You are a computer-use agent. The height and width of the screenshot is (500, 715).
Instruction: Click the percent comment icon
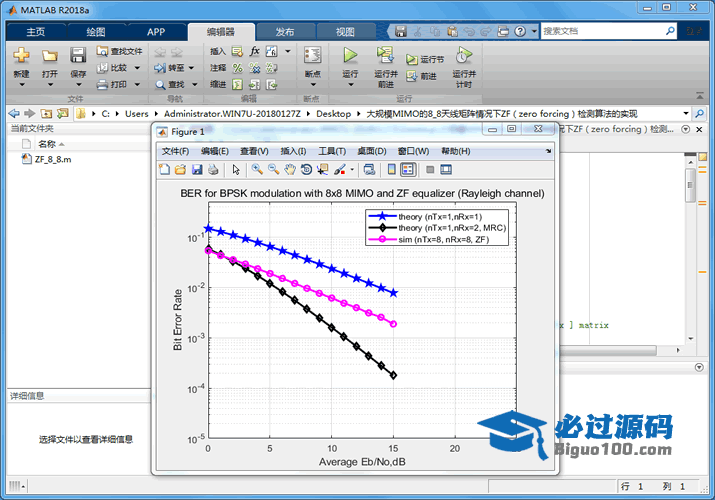pos(238,68)
